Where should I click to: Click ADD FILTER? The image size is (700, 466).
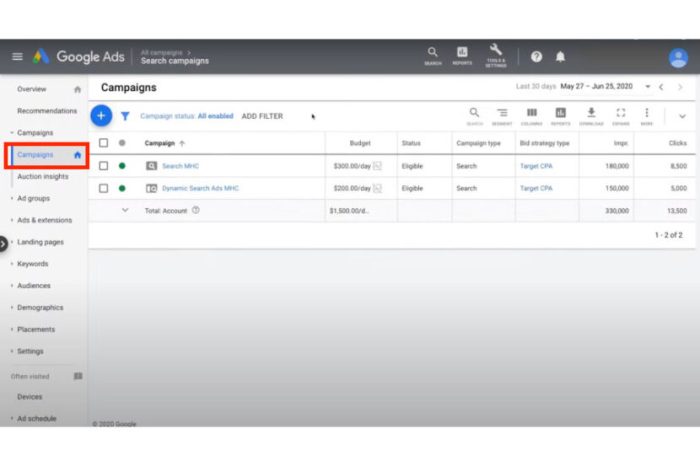[x=262, y=116]
